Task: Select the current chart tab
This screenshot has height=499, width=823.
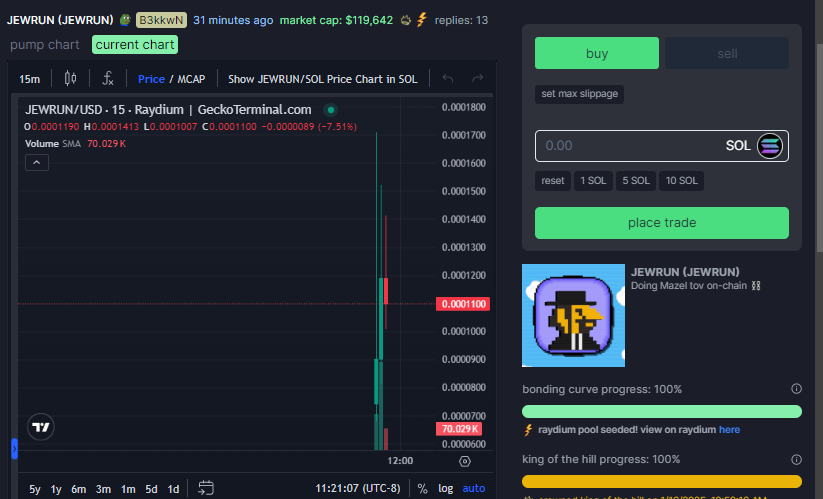Action: click(x=135, y=45)
